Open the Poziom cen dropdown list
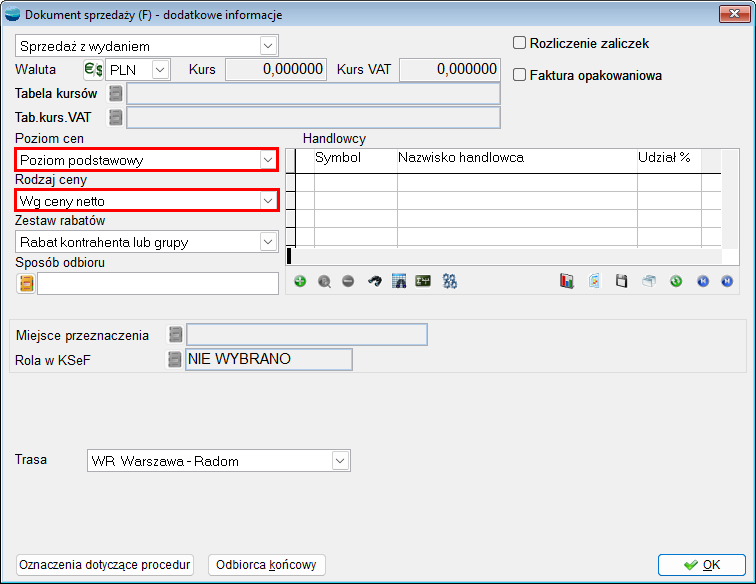Viewport: 756px width, 584px height. (267, 160)
